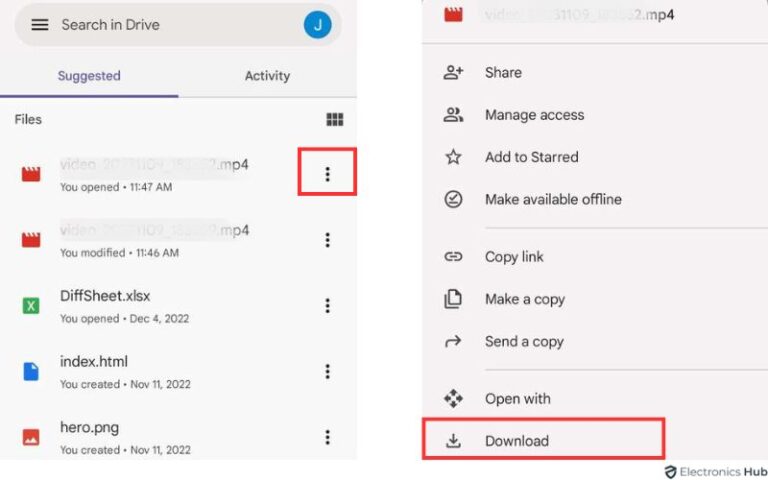
Task: Click the 'You opened • 11:47 AM' text
Action: (x=116, y=187)
